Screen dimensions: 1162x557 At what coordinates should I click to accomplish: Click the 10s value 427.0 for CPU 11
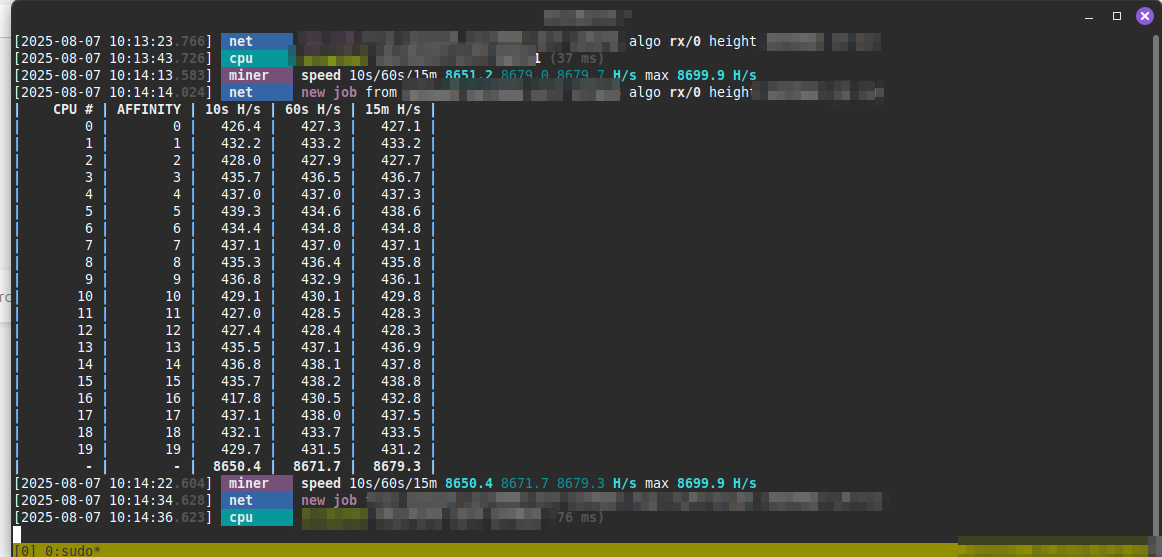point(241,313)
